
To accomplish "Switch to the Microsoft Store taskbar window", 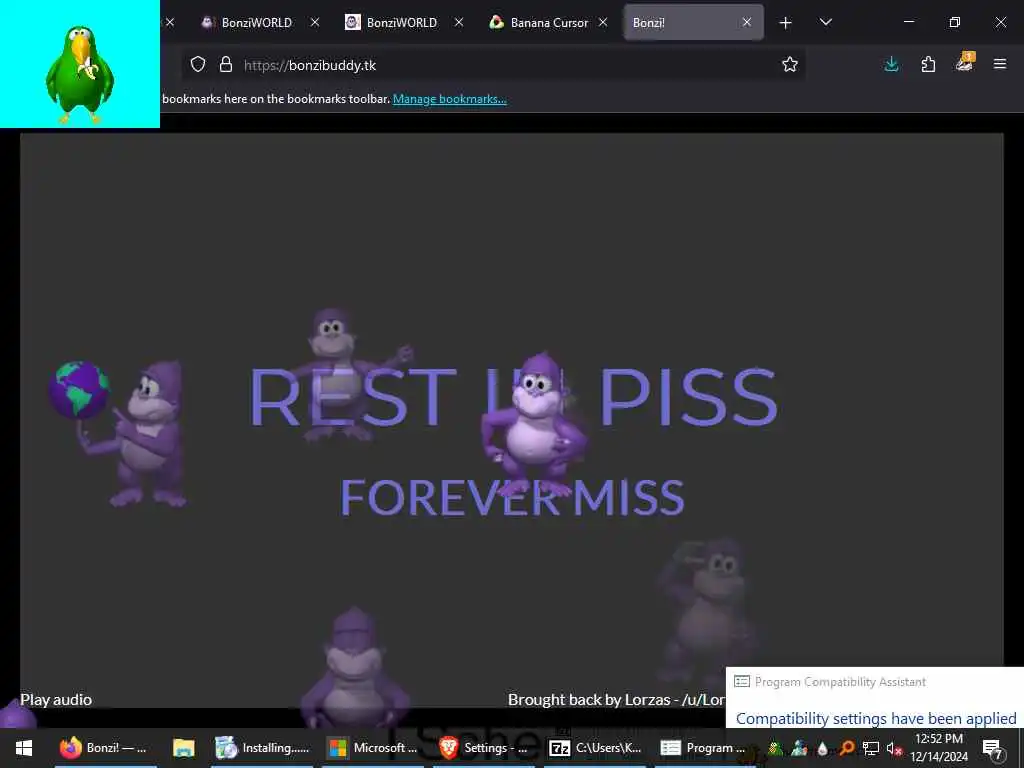I will (x=373, y=748).
